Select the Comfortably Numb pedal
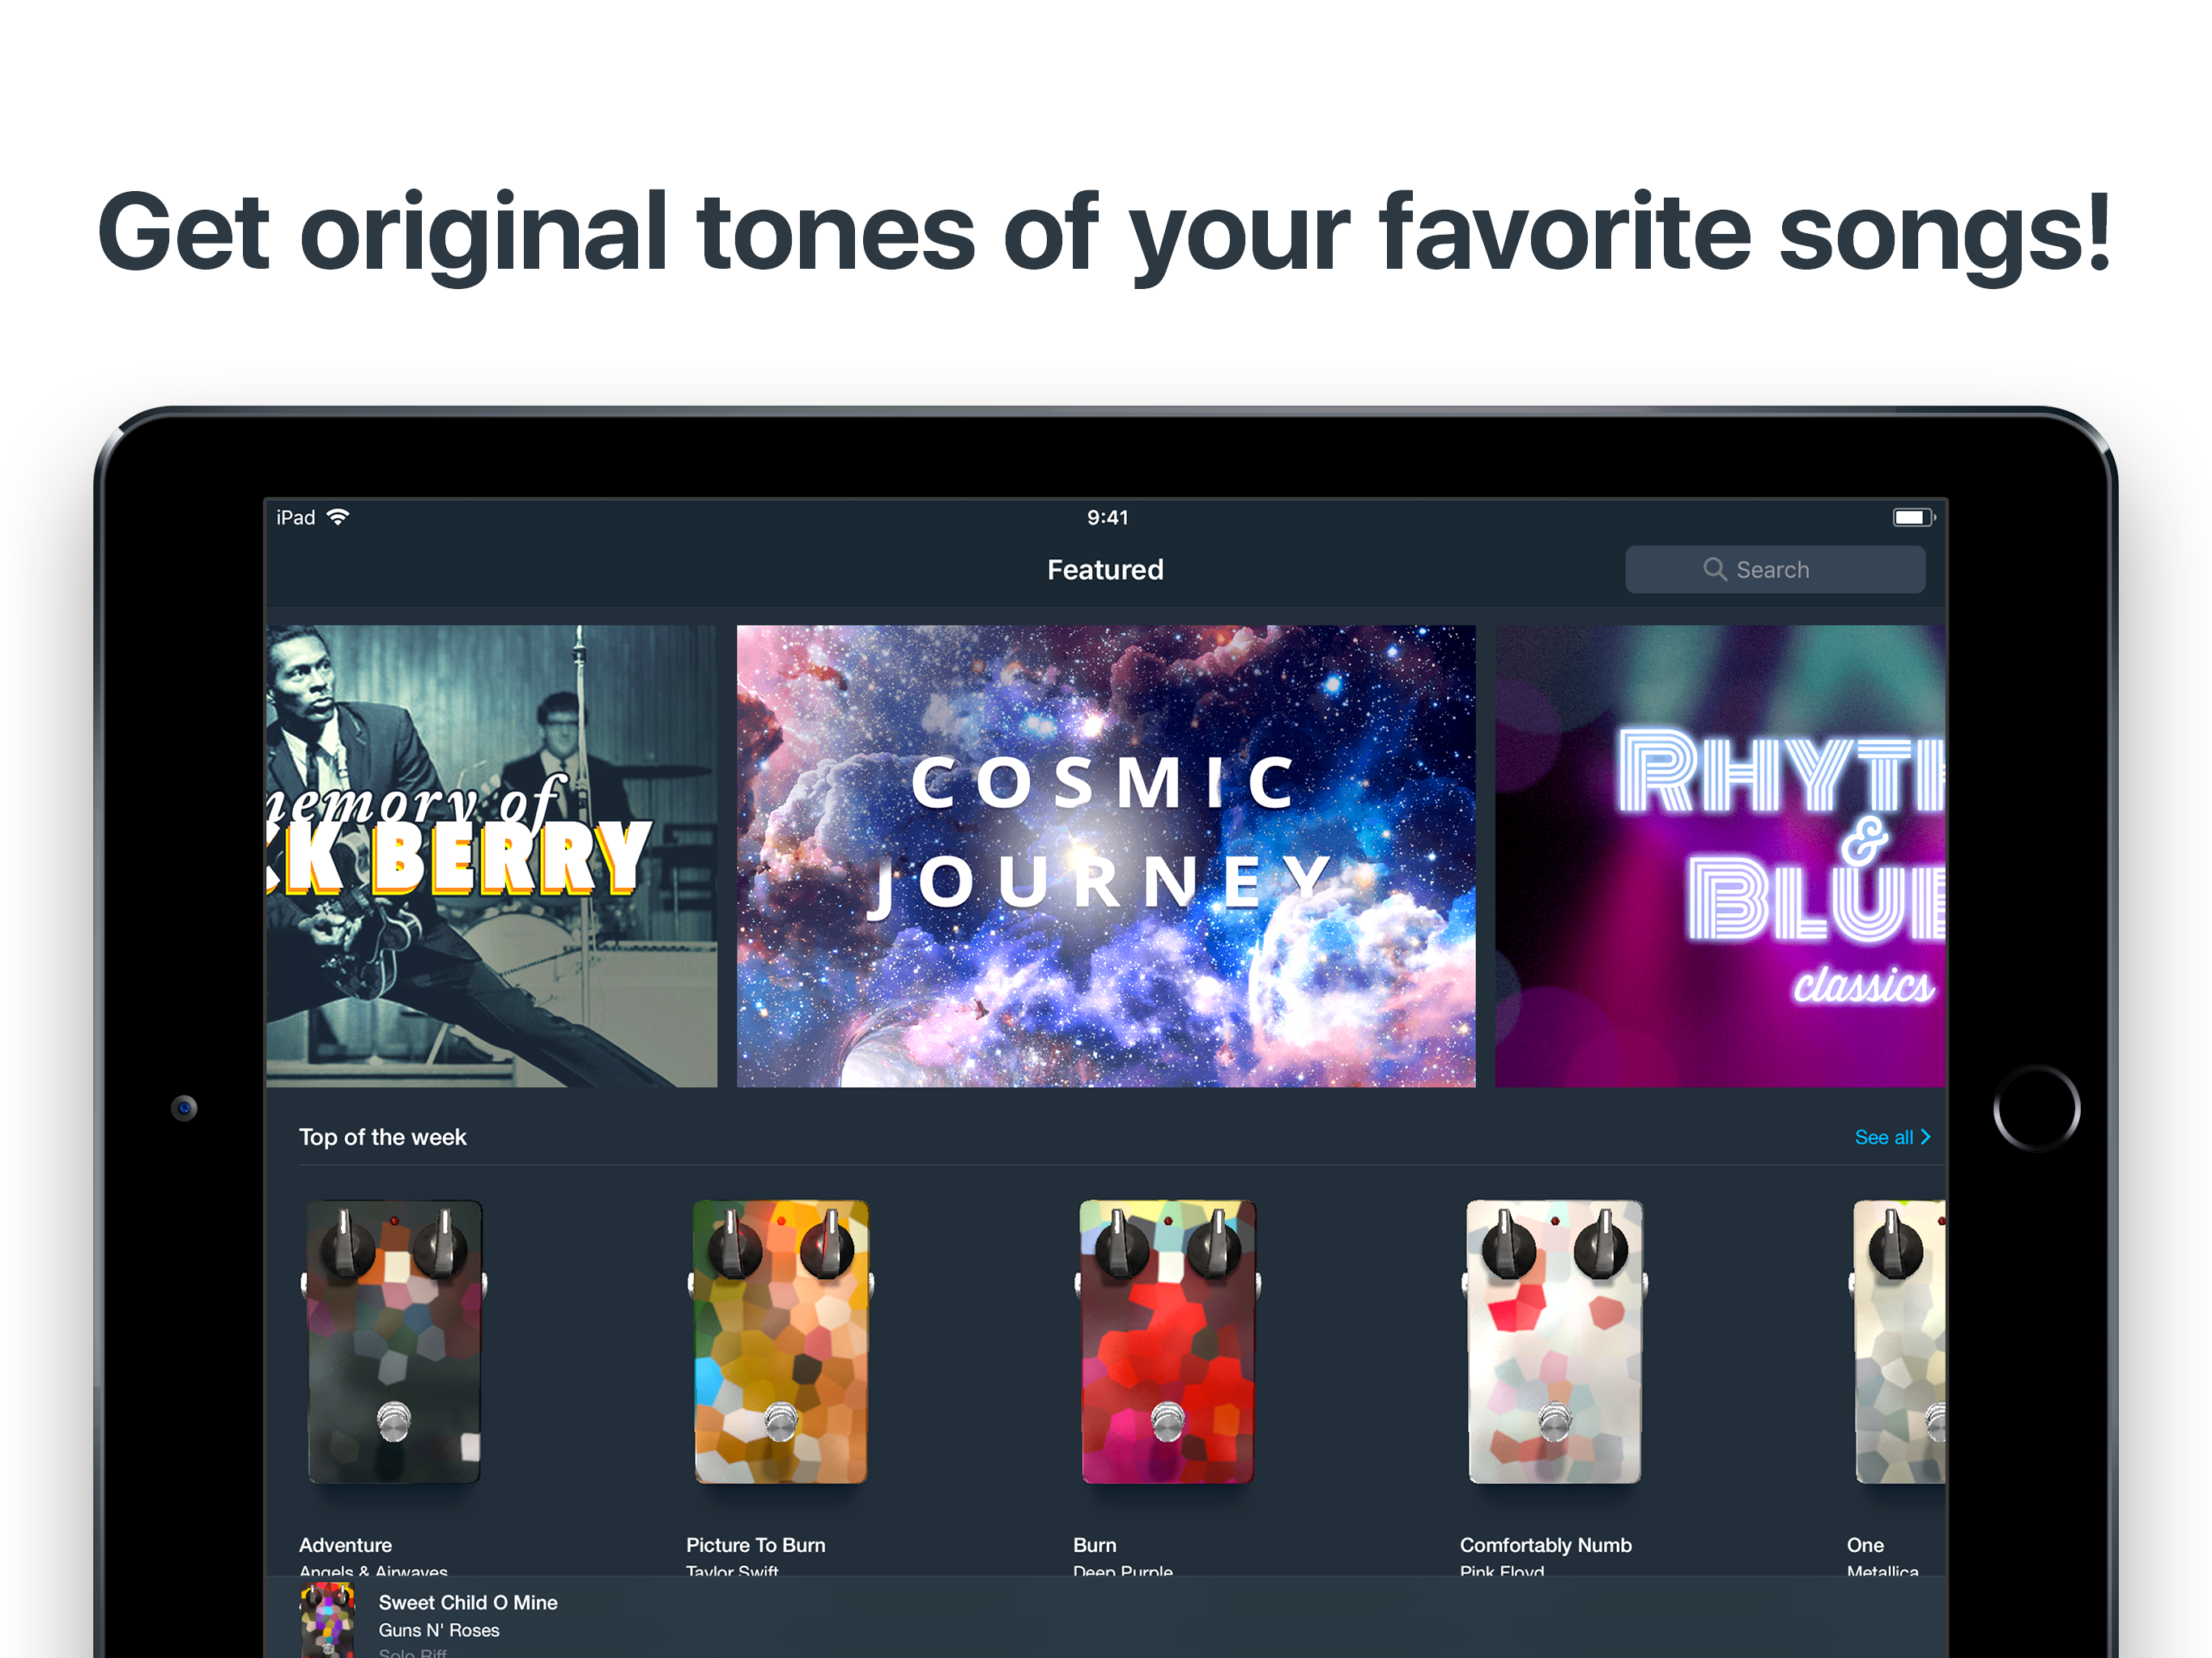The image size is (2212, 1658). [1555, 1342]
